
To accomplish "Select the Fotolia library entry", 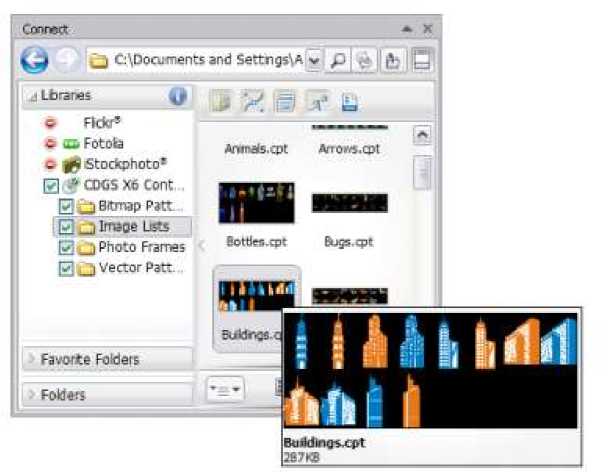I will pos(103,144).
